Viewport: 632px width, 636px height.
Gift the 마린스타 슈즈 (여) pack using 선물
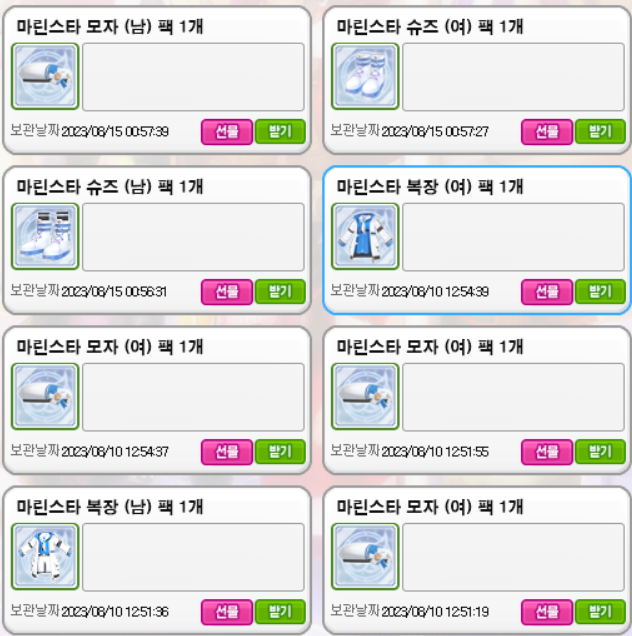point(547,131)
